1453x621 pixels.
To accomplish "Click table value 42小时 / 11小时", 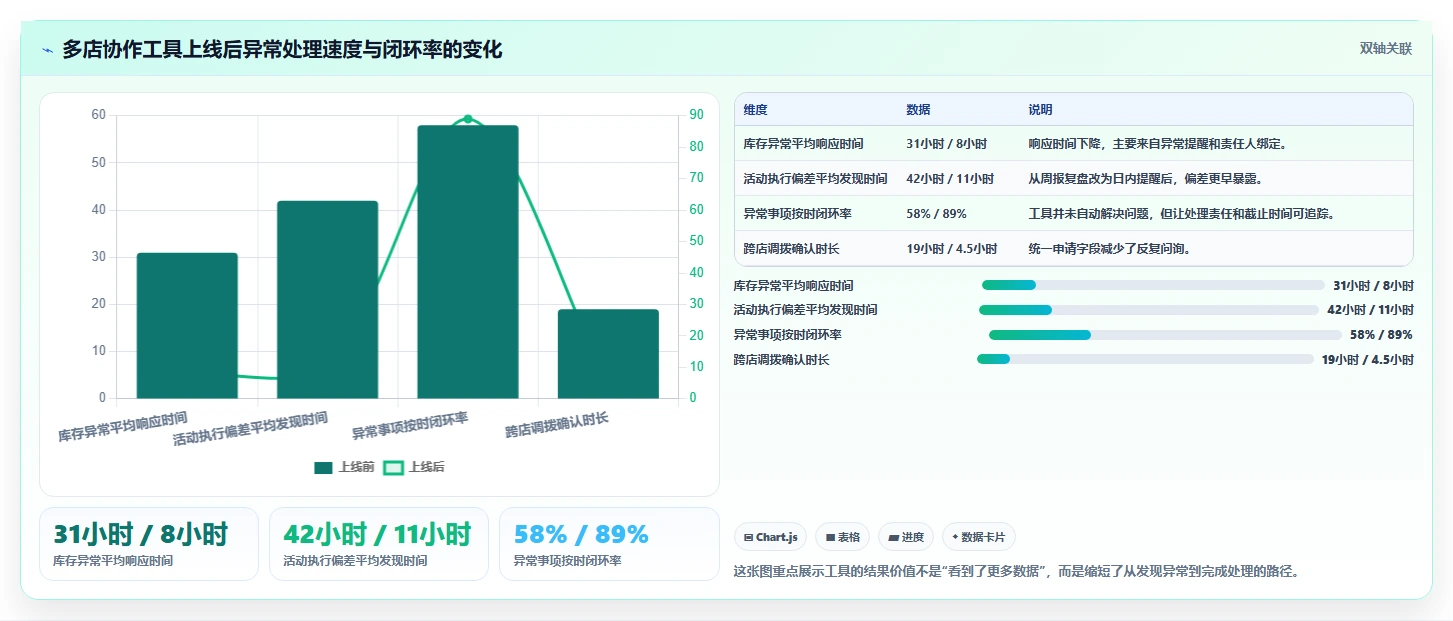I will (x=950, y=179).
